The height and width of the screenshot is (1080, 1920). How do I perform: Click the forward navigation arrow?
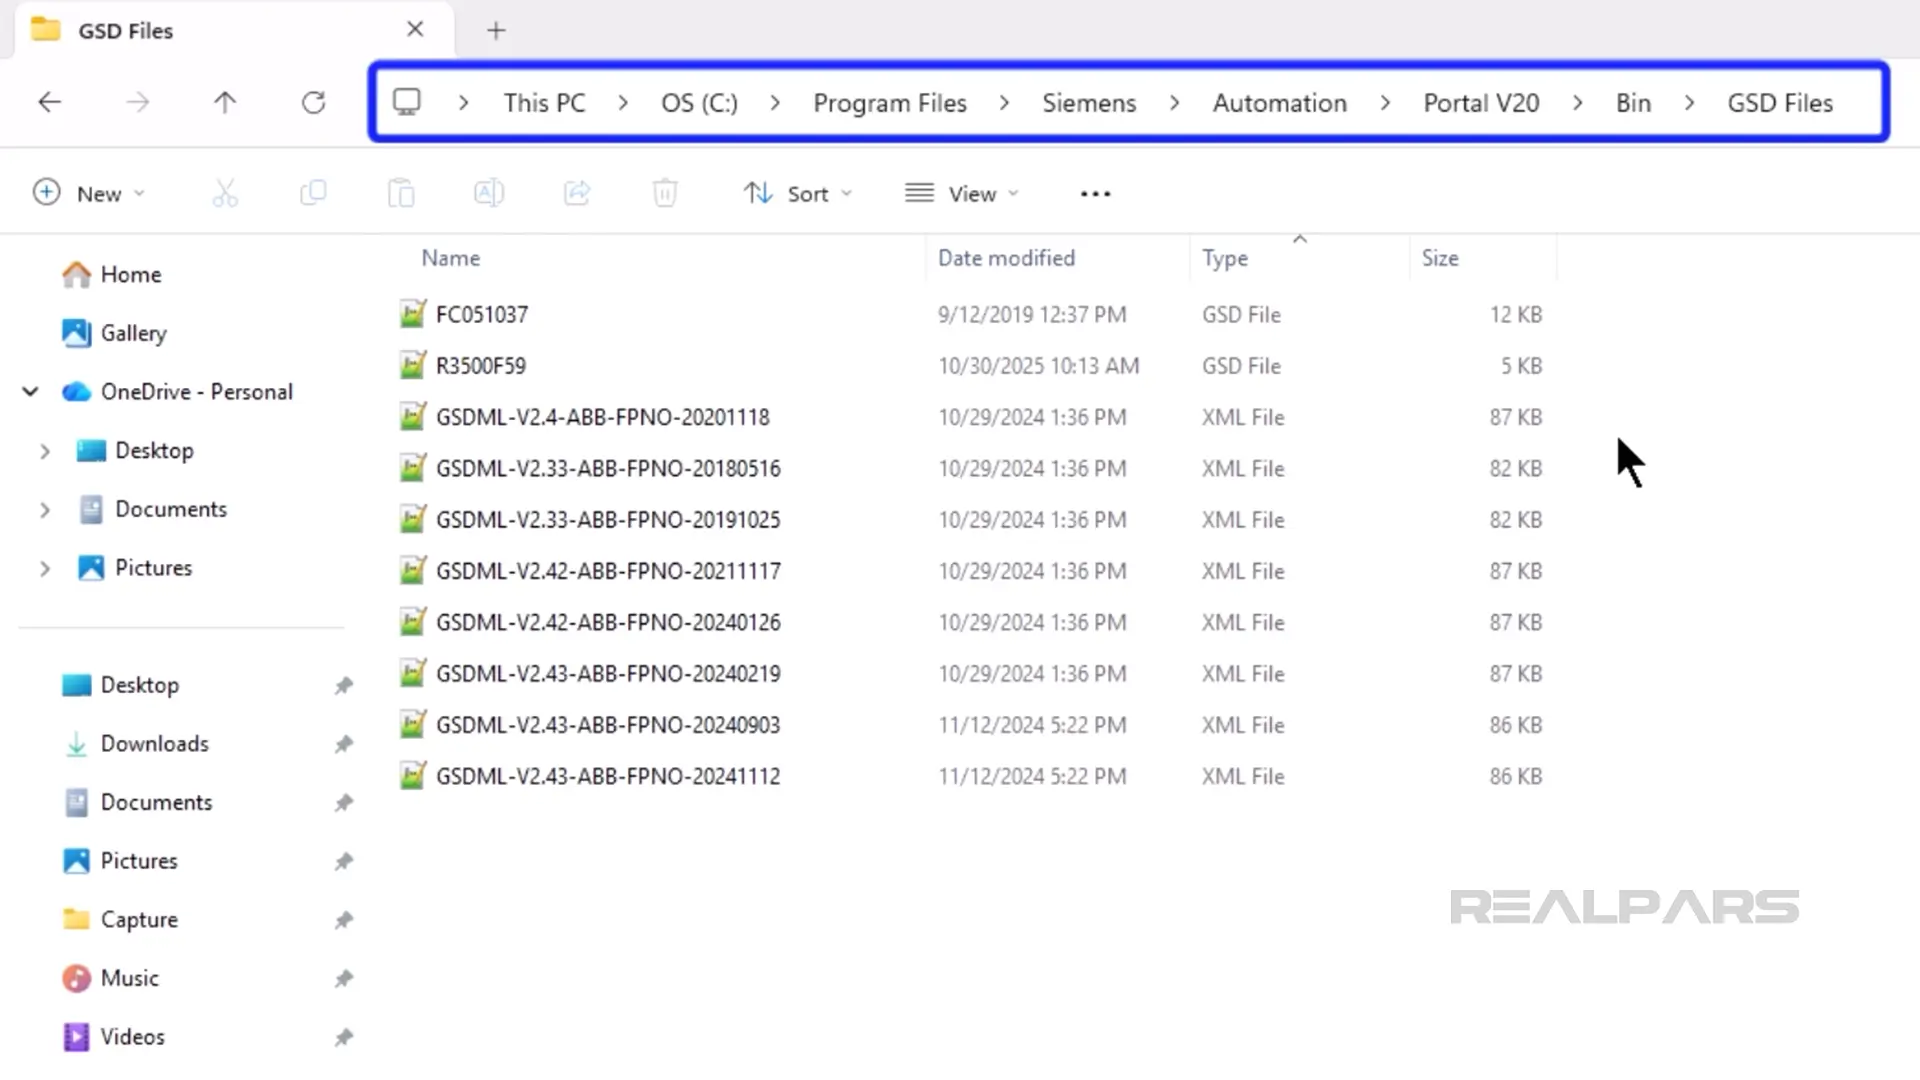[x=137, y=101]
